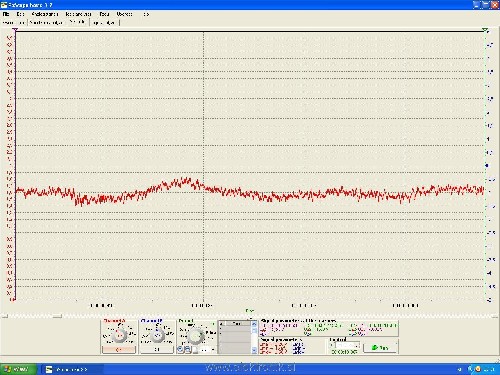The image size is (500, 375).
Task: Click the scroll-up arrow of the bottom list
Action: (x=254, y=323)
